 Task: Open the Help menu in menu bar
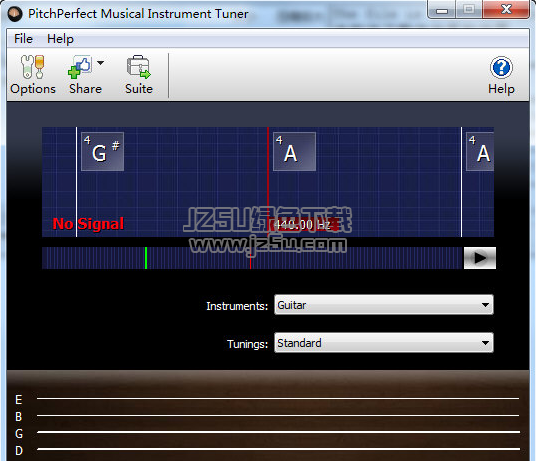[x=60, y=39]
